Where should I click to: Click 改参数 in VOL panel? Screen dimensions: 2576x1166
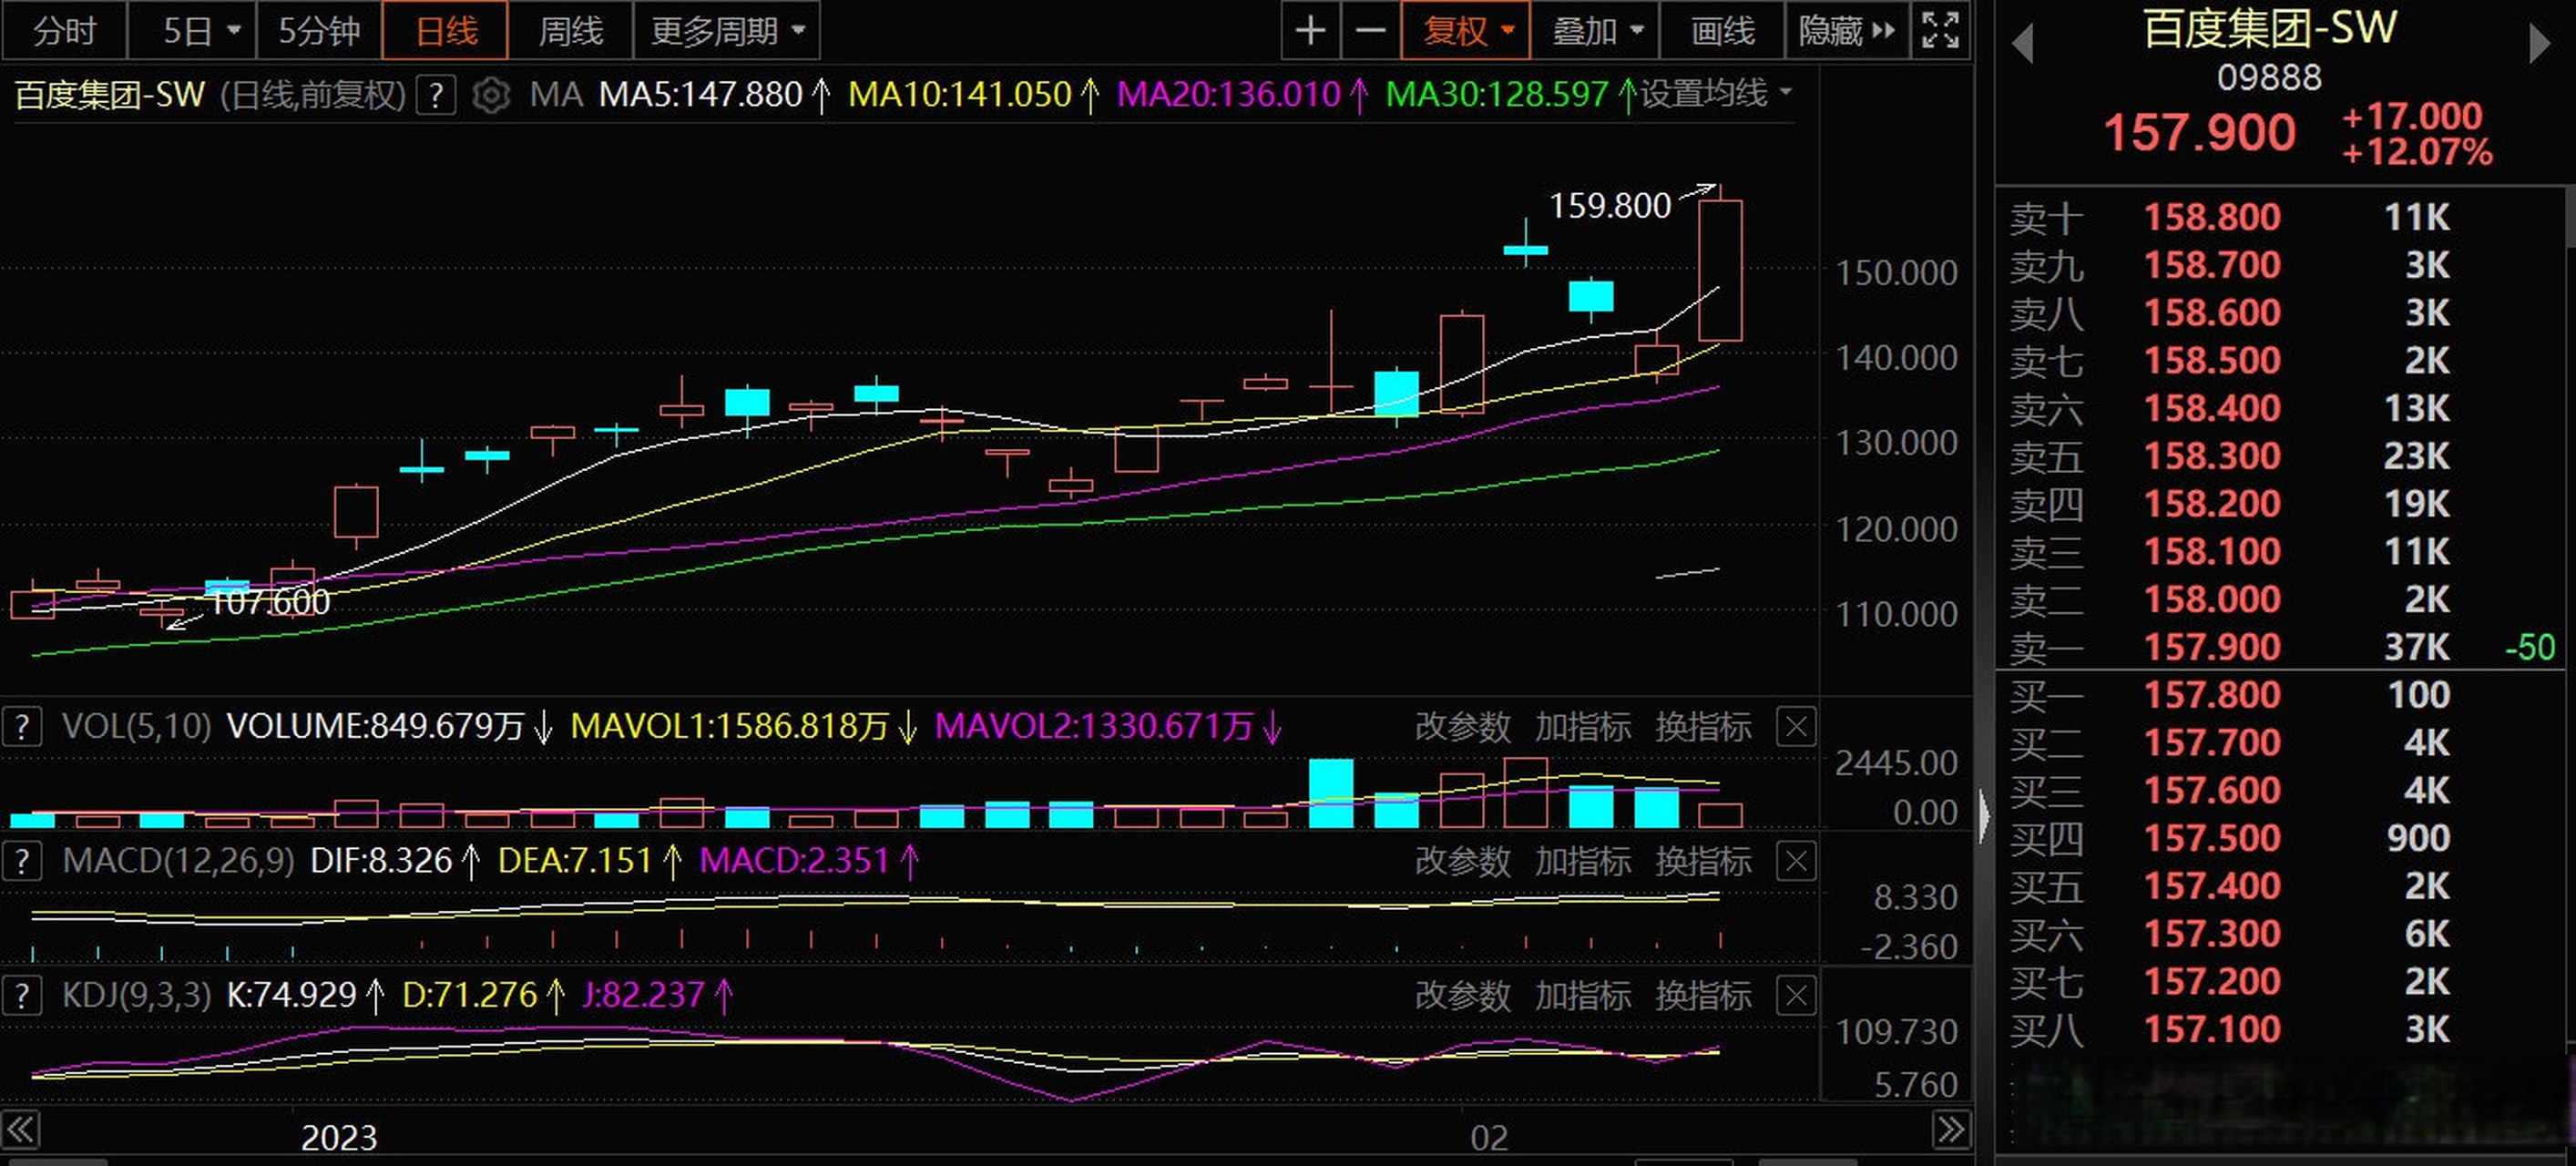[x=1463, y=726]
